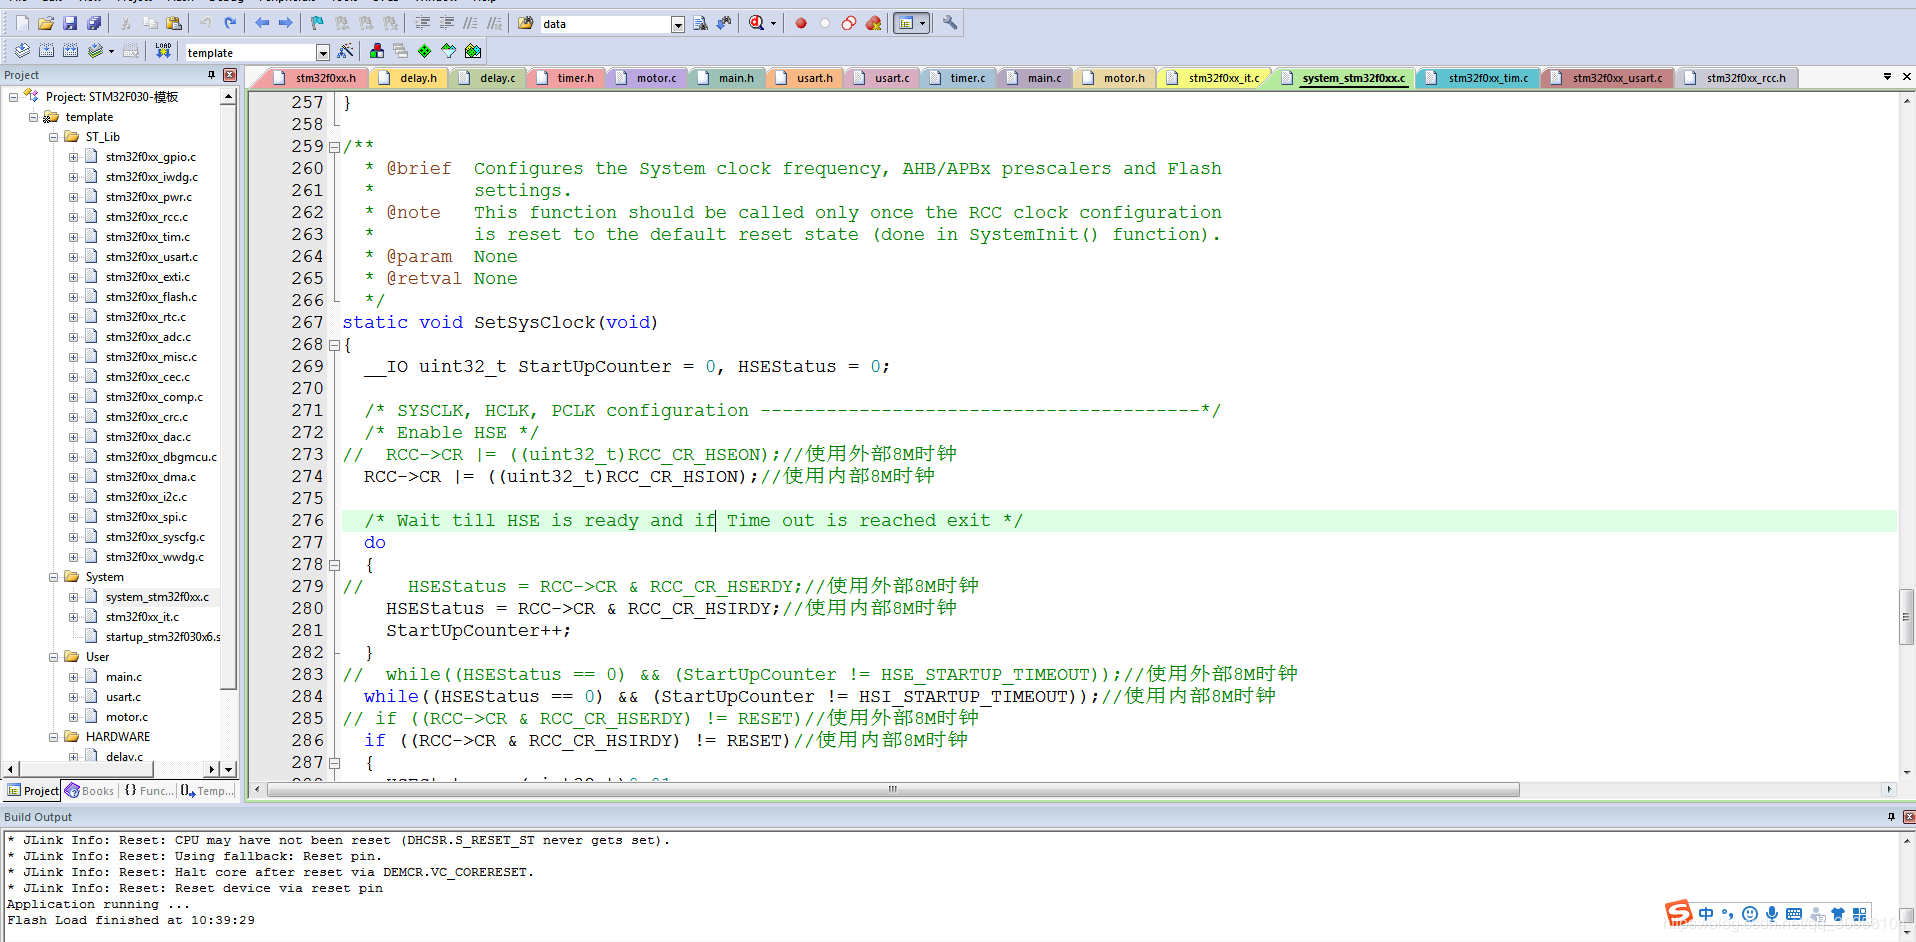Save the current file
Viewport: 1916px width, 942px height.
point(70,23)
